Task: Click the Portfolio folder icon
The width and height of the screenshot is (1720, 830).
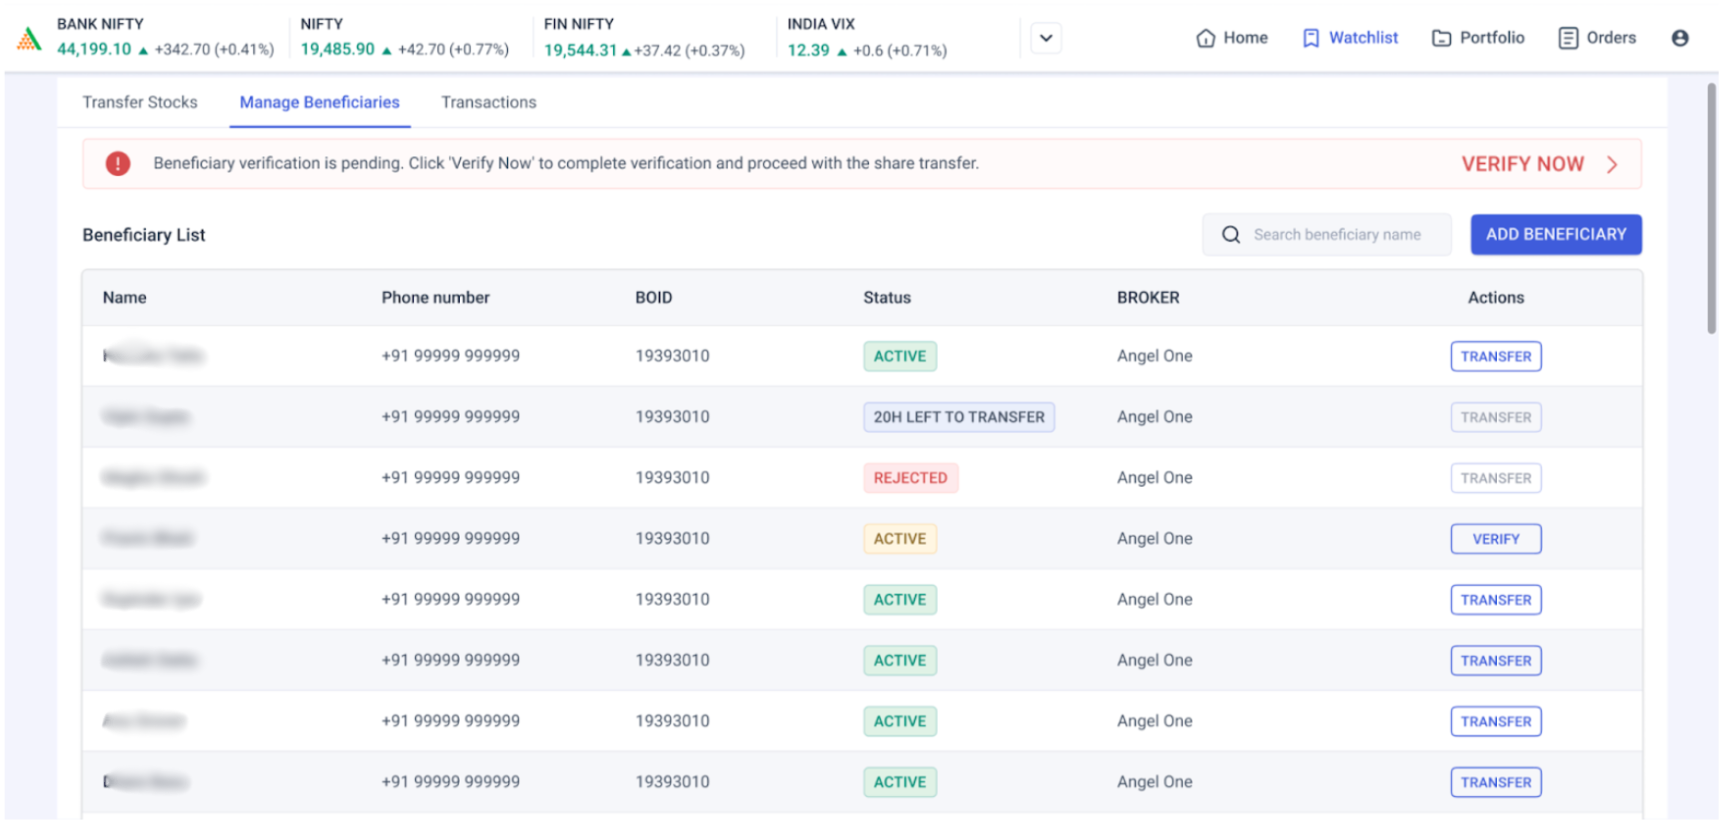Action: (x=1440, y=38)
